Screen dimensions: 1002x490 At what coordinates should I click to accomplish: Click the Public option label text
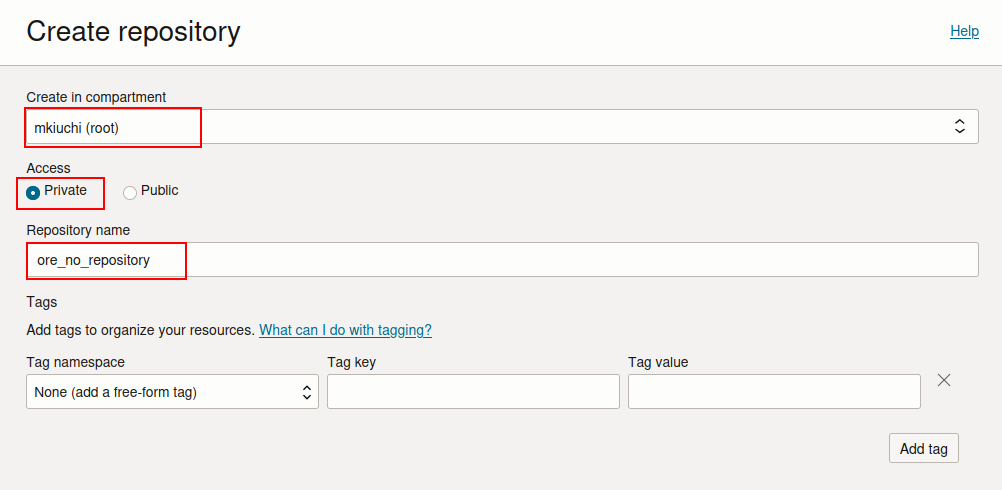(160, 190)
